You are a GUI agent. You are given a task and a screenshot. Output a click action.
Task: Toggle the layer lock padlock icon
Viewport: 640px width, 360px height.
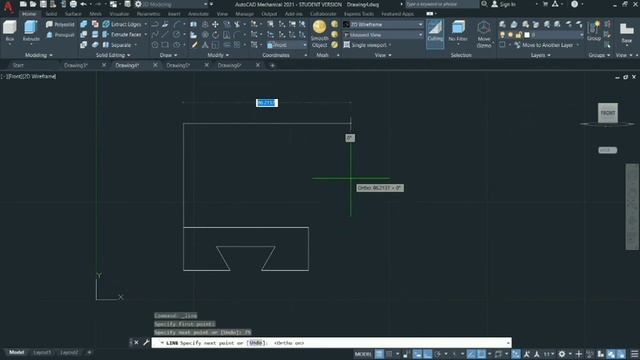518,35
